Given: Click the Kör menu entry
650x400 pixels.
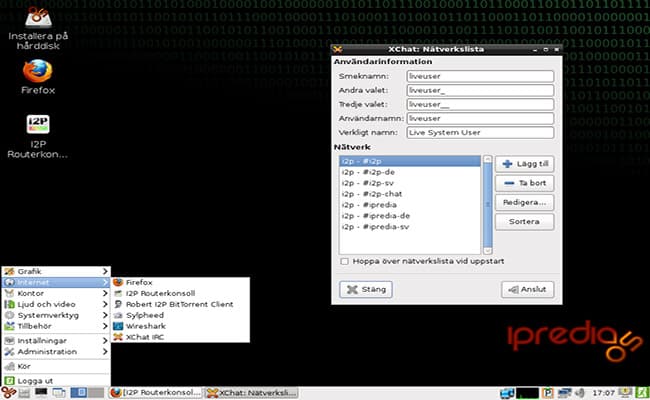Looking at the screenshot, I should pos(56,366).
